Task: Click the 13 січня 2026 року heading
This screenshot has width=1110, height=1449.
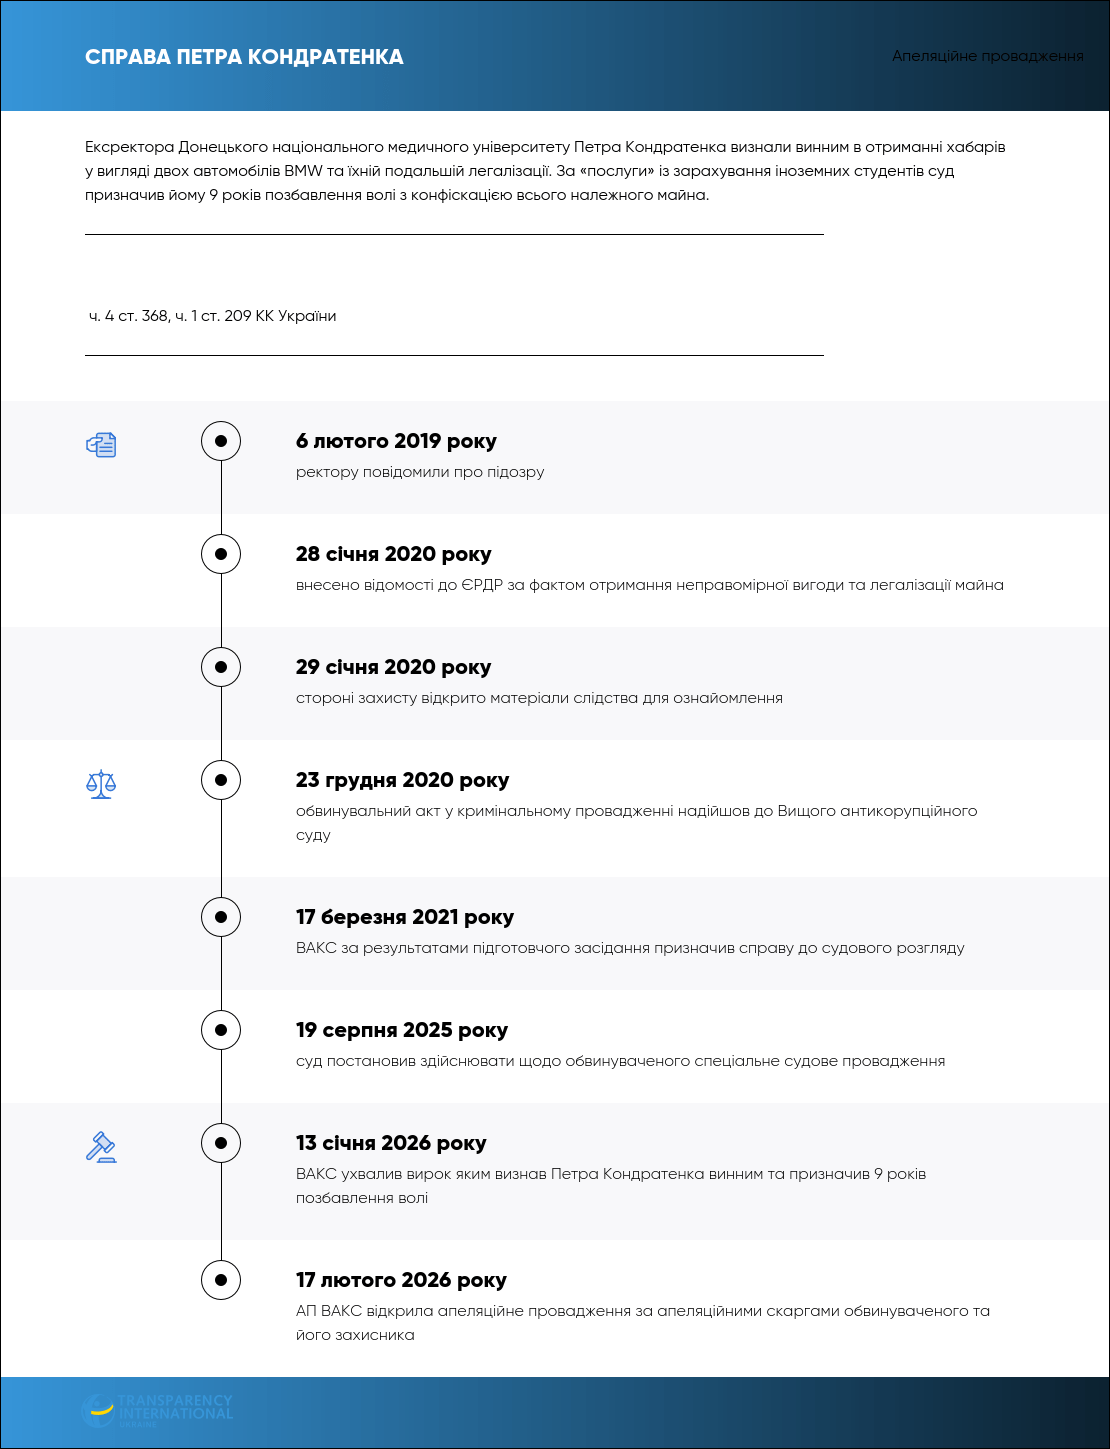Action: point(391,1143)
